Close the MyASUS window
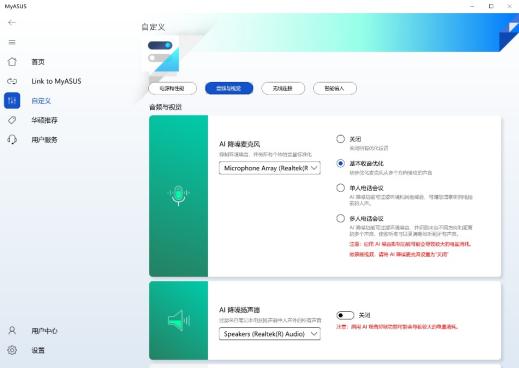This screenshot has height=368, width=519. point(510,6)
